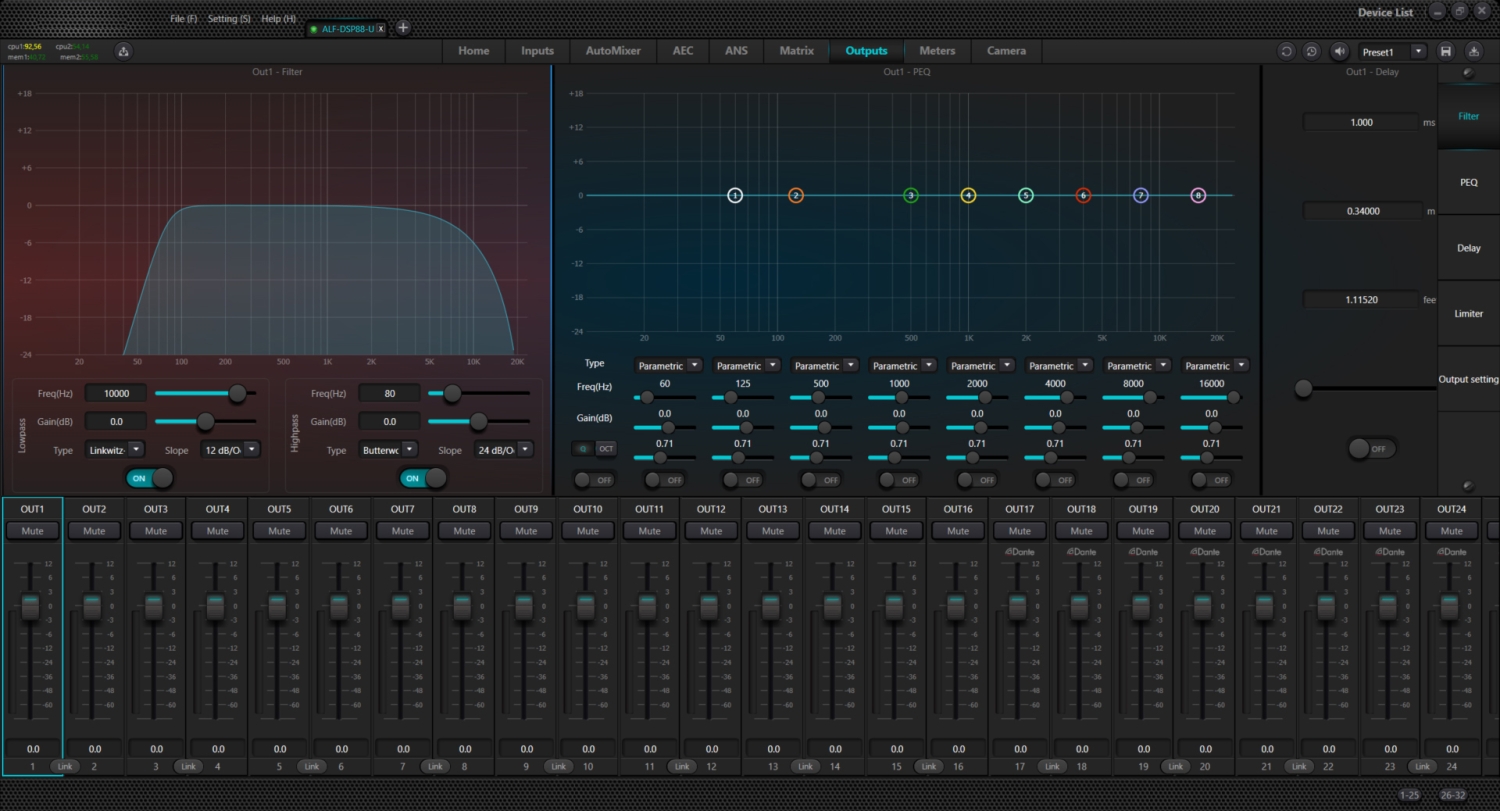
Task: Select PEQ band 6 red node
Action: [1083, 196]
